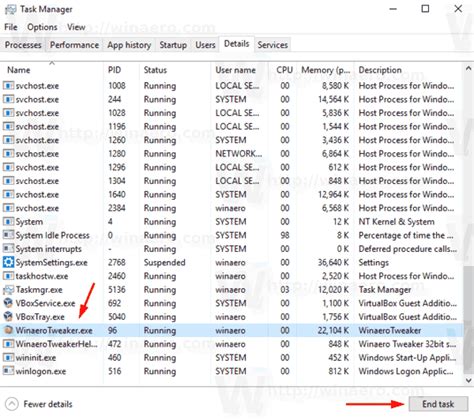
Task: Click the System interrupts icon
Action: pos(8,249)
